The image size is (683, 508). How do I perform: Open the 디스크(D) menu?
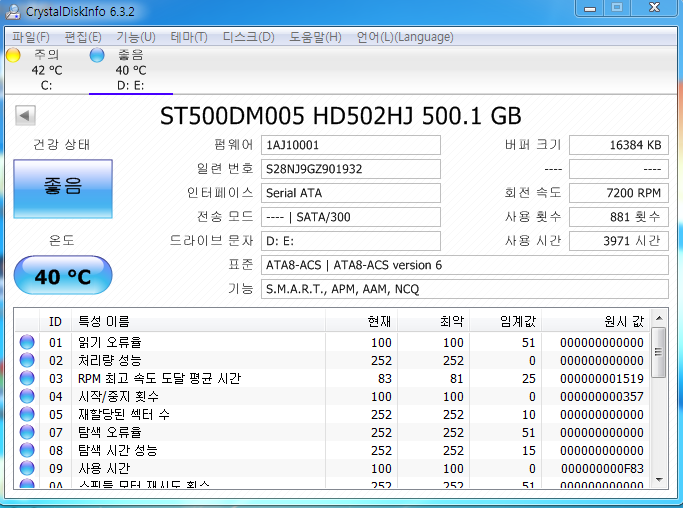click(248, 37)
